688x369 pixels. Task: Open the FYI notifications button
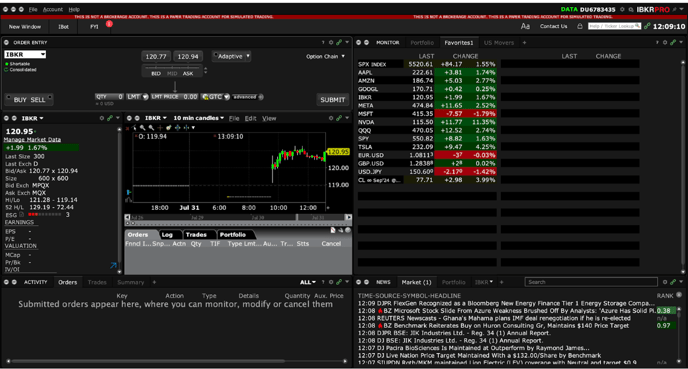tap(94, 27)
